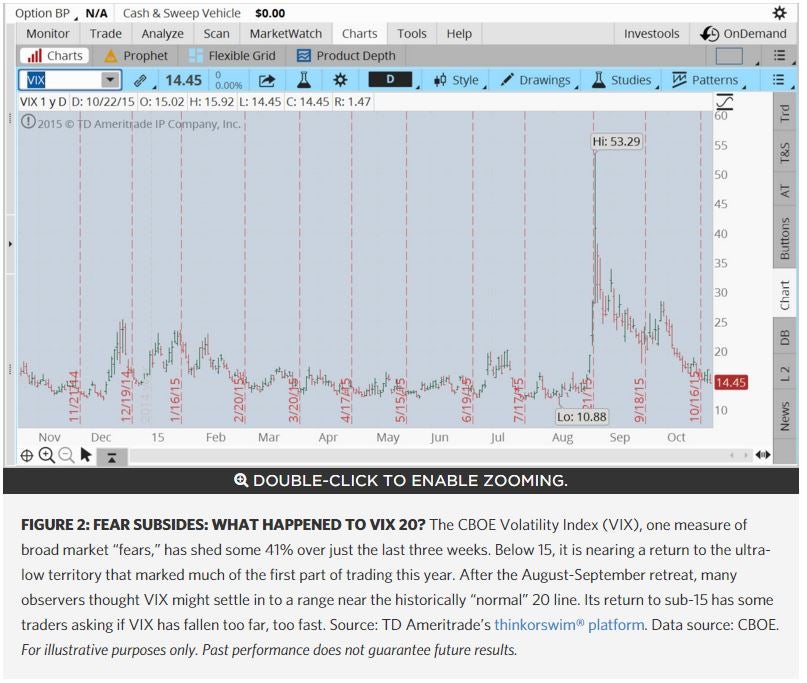
Task: Click the 2/20/15 expiration date marker
Action: (x=239, y=397)
